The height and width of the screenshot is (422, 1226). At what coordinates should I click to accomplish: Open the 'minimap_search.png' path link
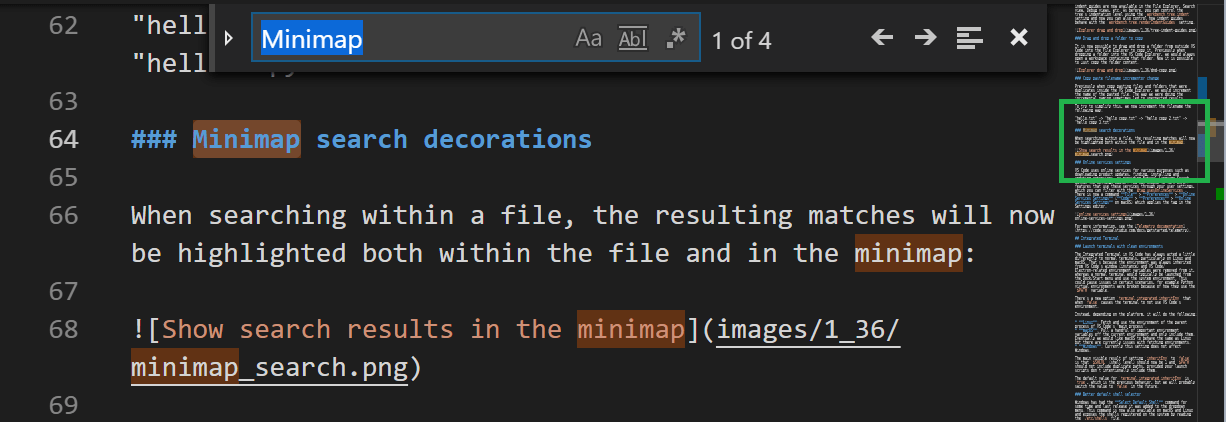tap(270, 368)
